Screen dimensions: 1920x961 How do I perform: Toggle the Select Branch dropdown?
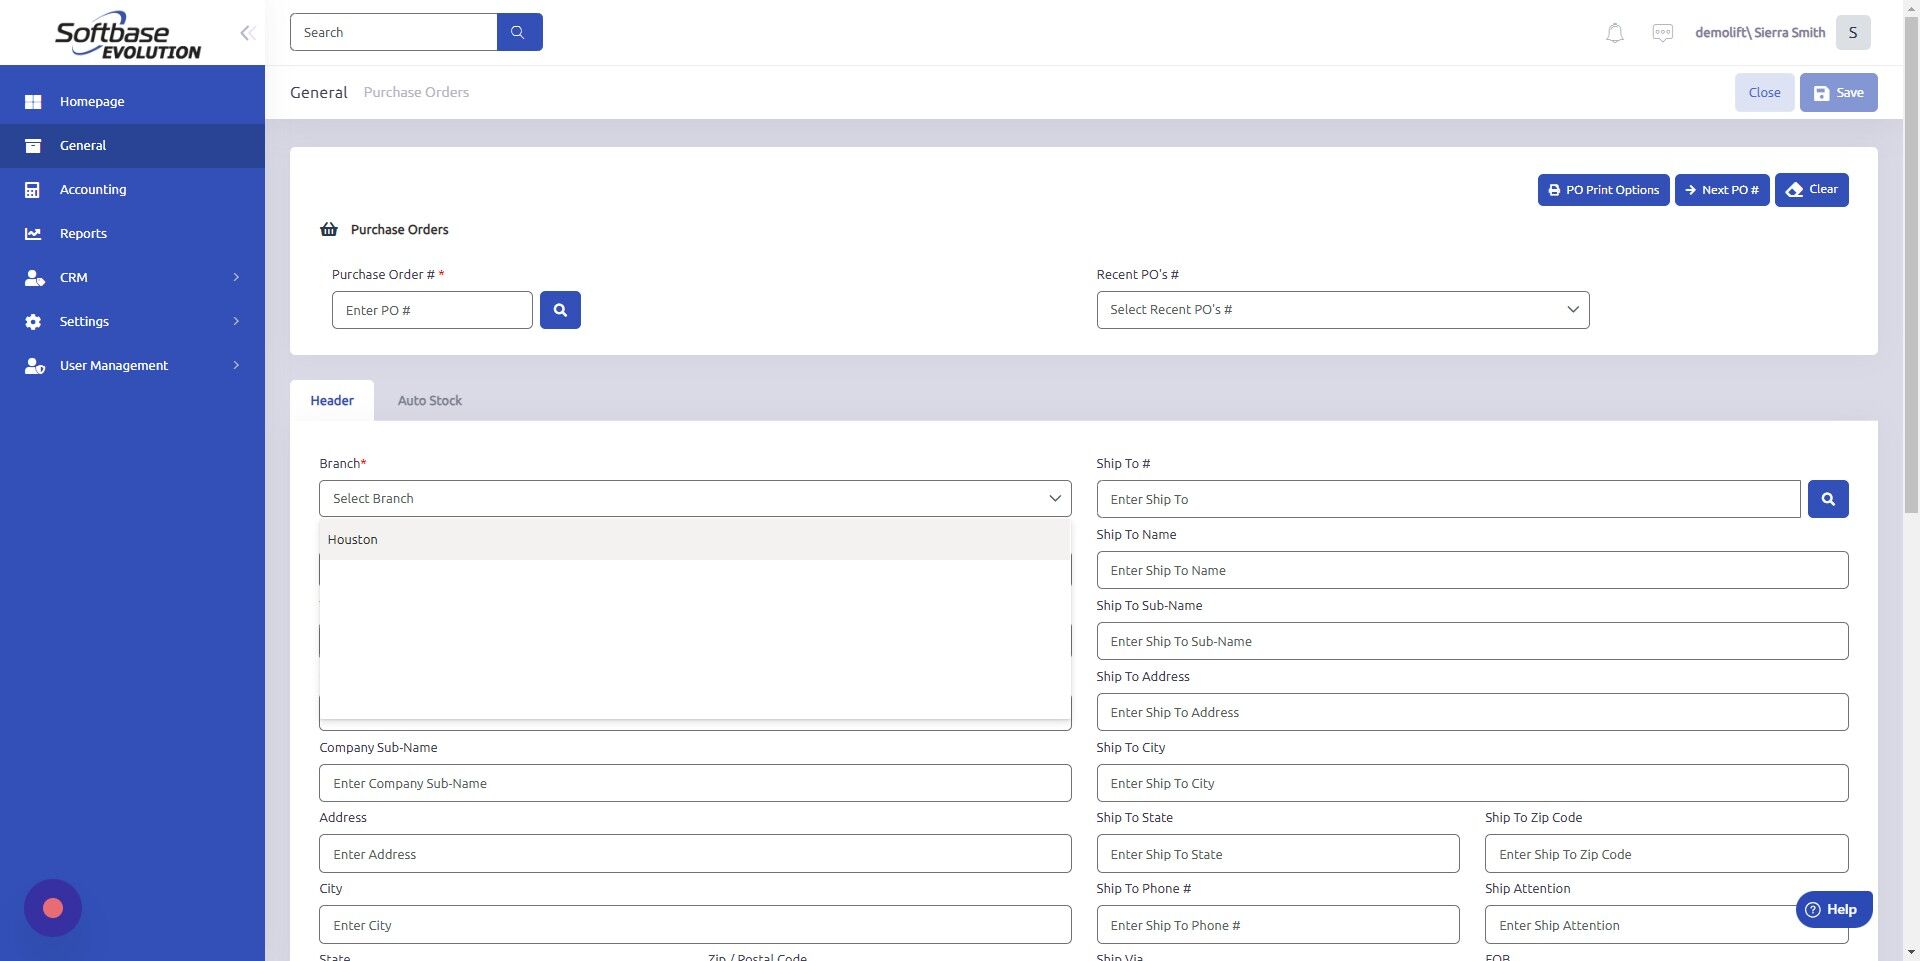695,499
